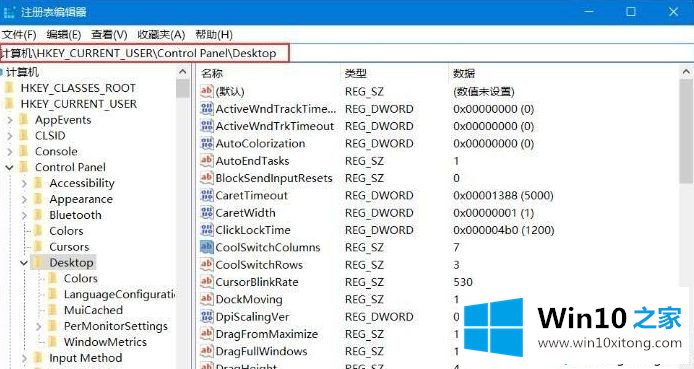Click the values pane vertical scrollbar thumb

pos(686,131)
